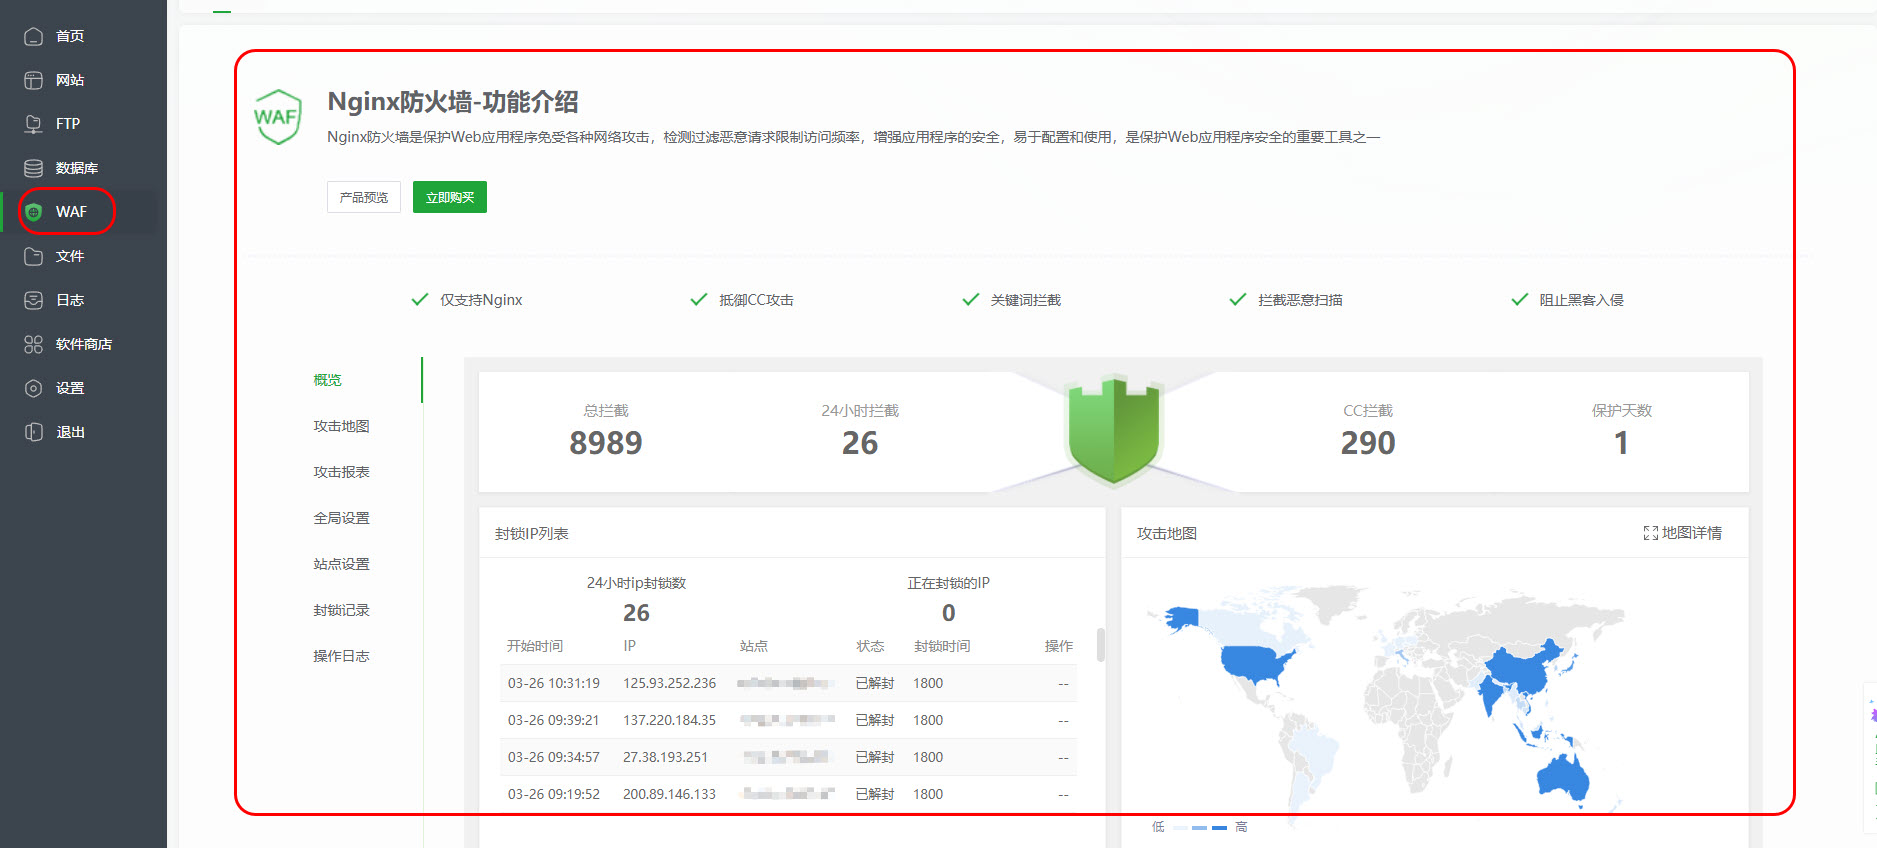Click the 拦截恶意扫描 feature label

pos(1300,300)
